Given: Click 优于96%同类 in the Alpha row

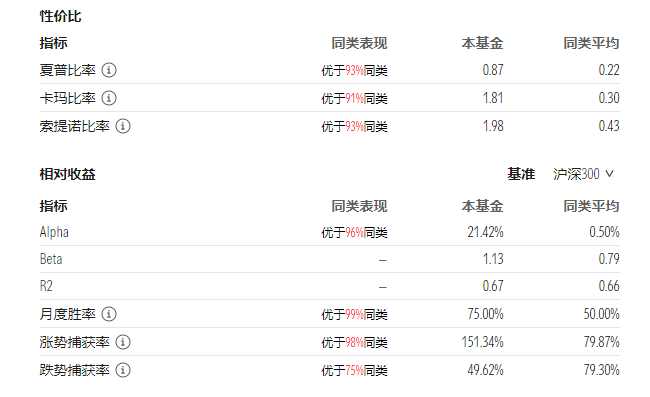Looking at the screenshot, I should 354,232.
